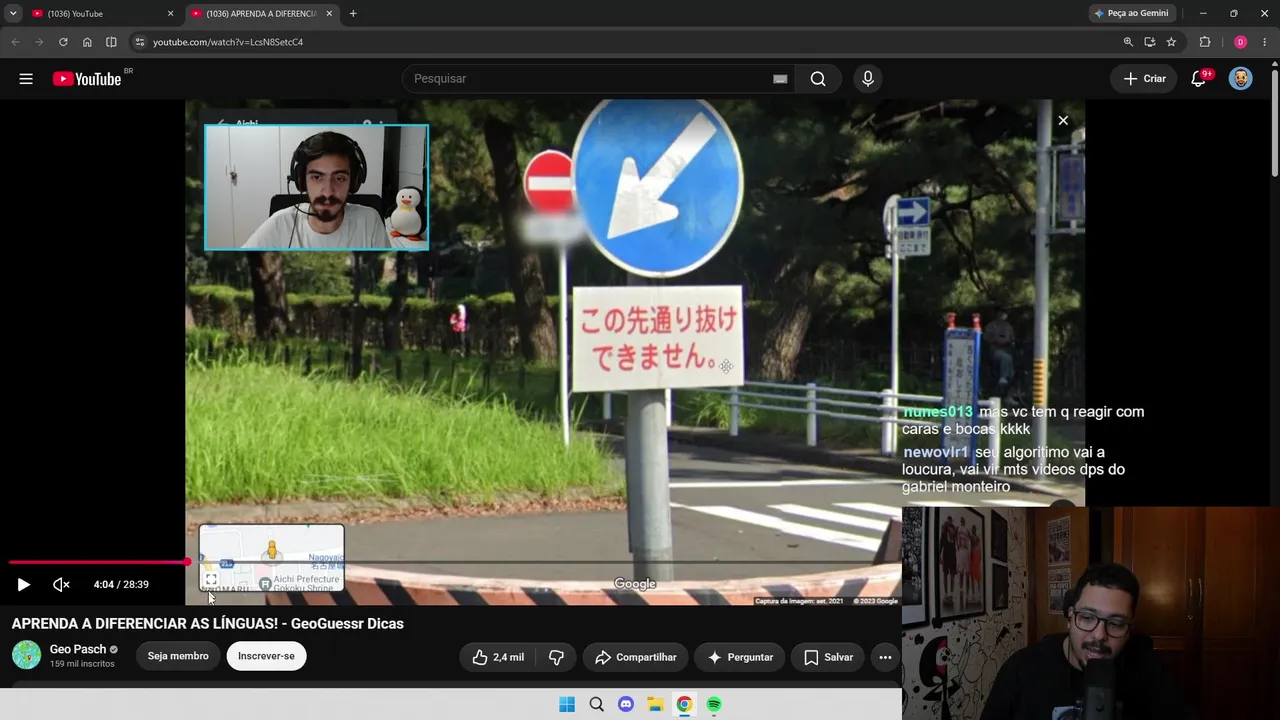Open the YouTube guide hamburger menu

tap(26, 79)
